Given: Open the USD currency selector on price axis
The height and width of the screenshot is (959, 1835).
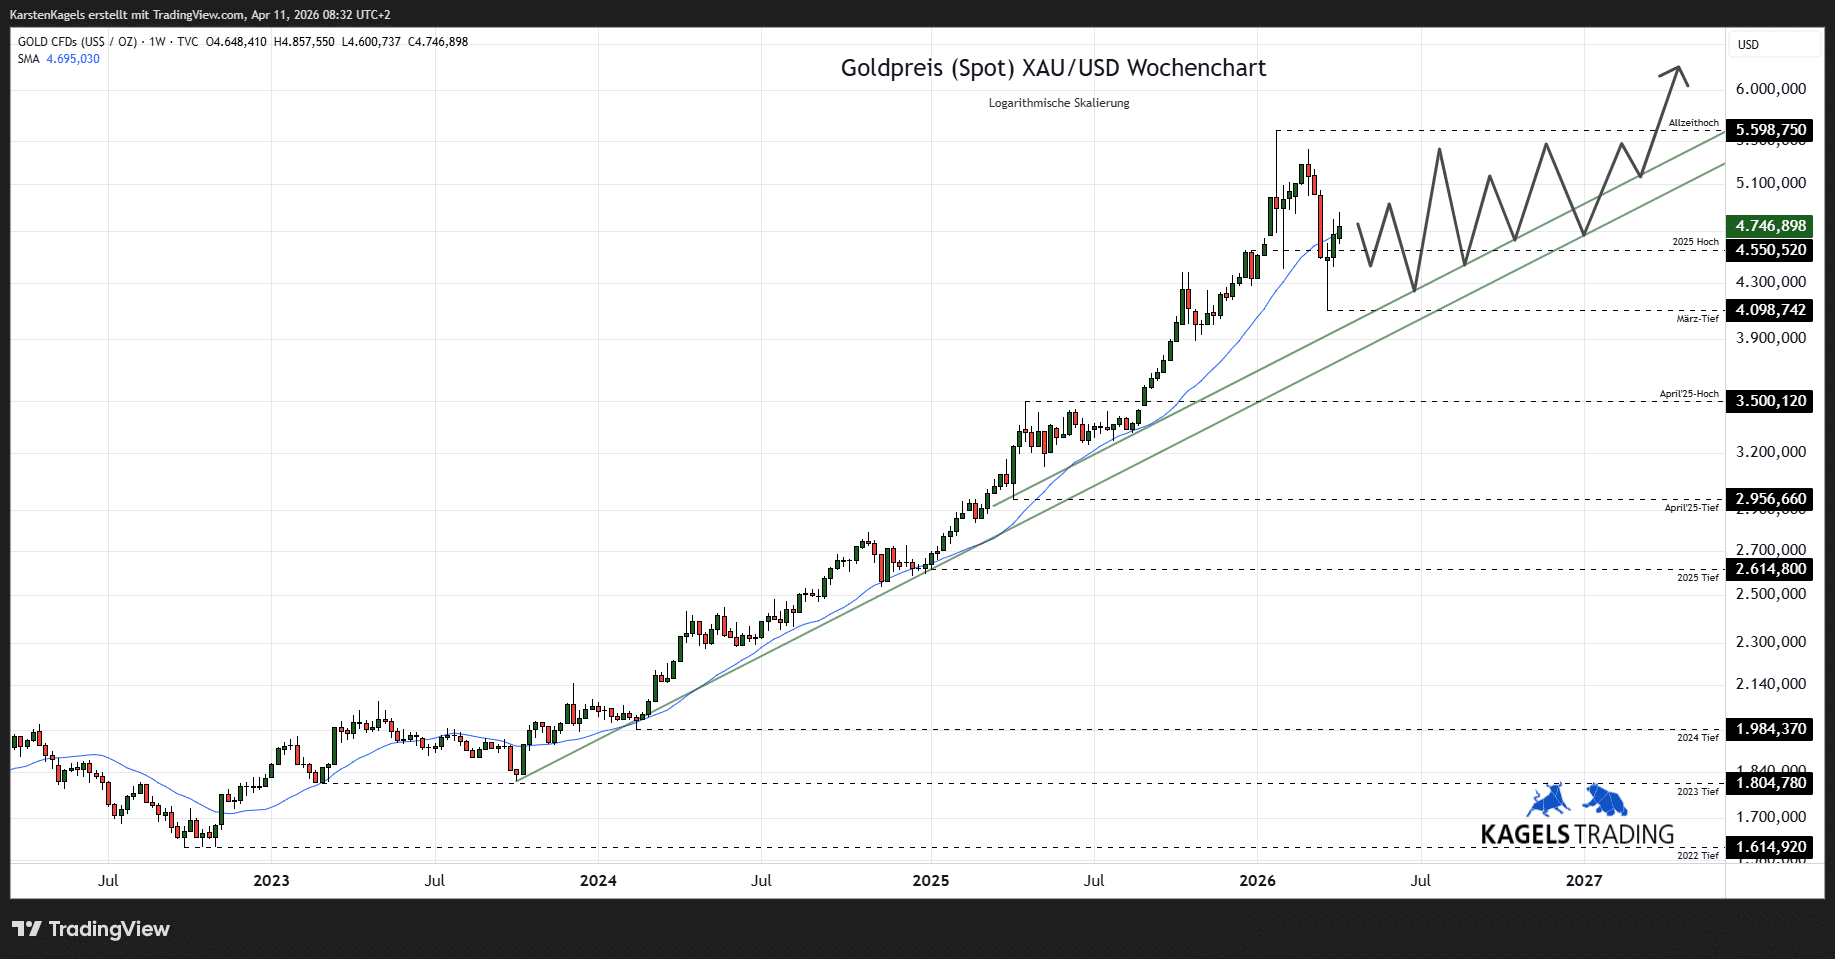Looking at the screenshot, I should [1748, 45].
